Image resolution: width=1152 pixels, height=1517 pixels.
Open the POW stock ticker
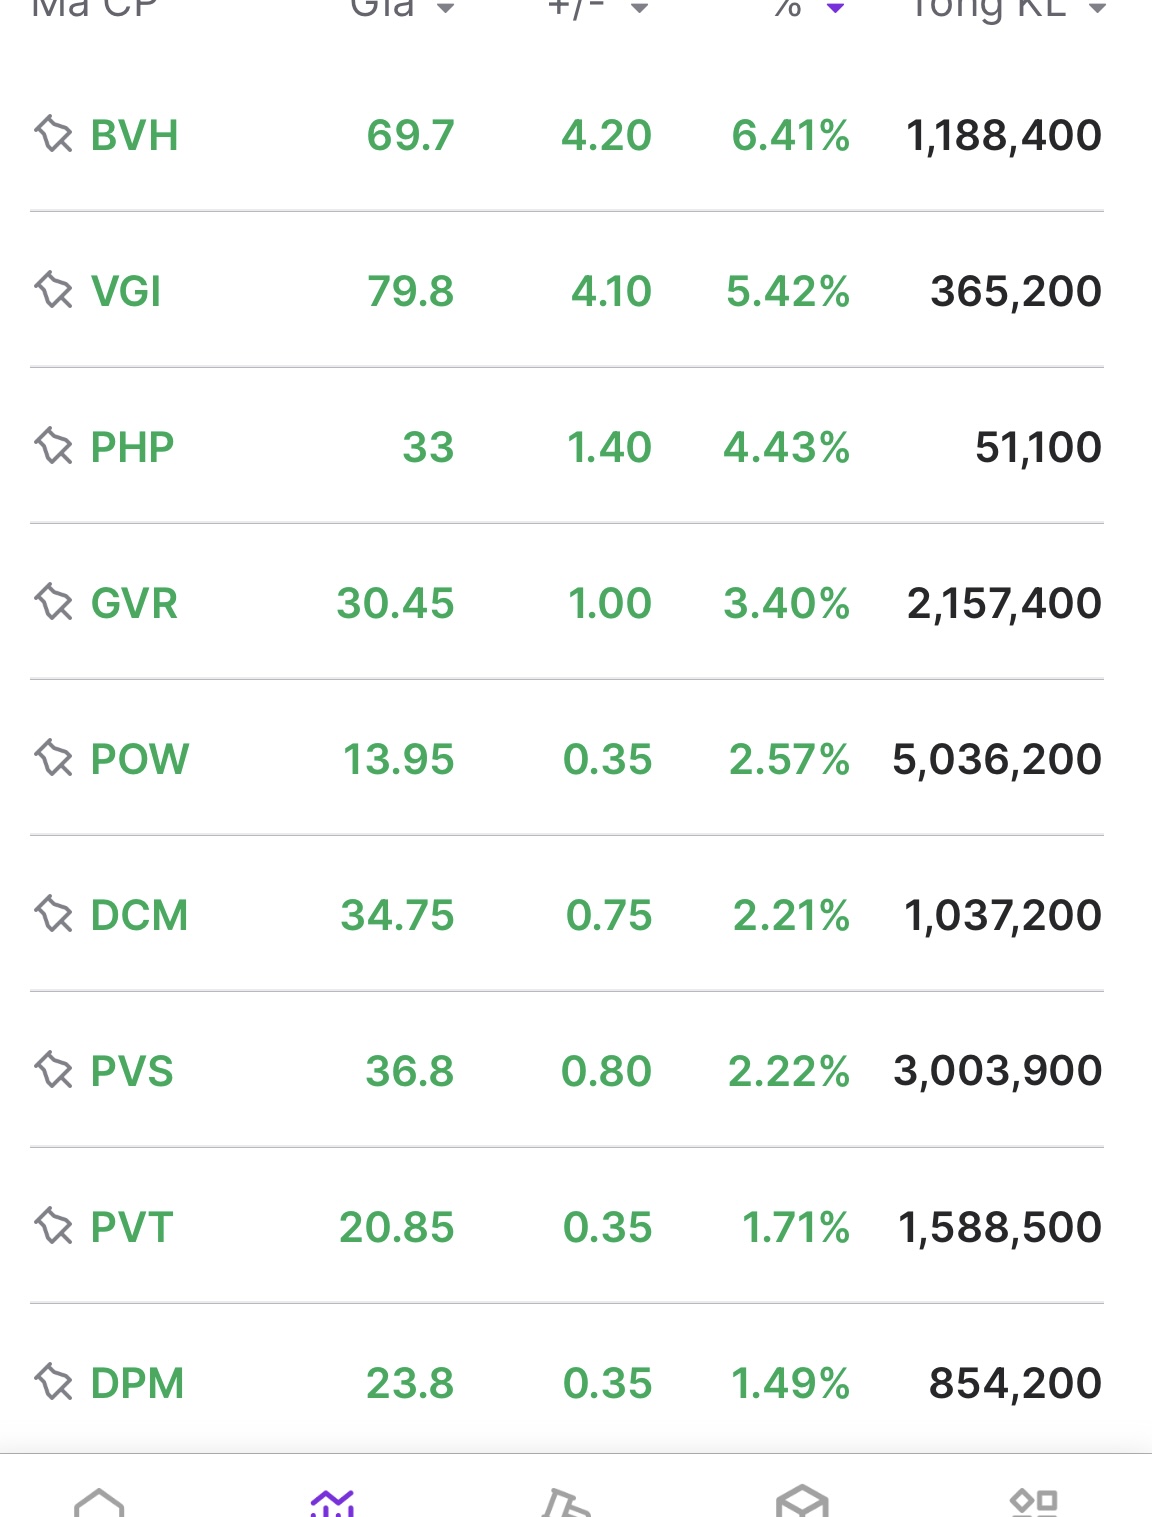pos(139,759)
